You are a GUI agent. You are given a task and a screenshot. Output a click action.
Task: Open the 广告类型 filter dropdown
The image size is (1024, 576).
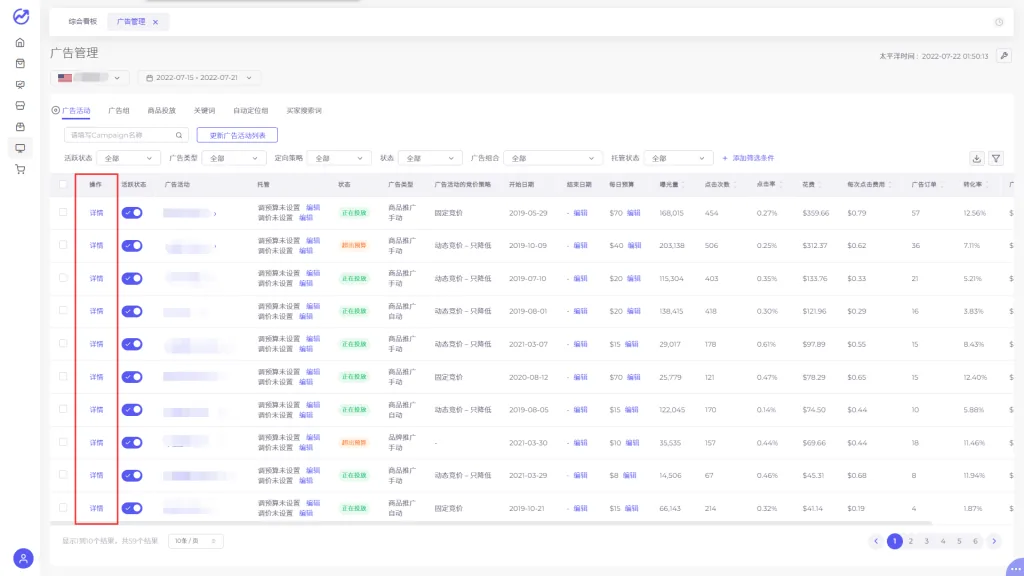tap(234, 158)
